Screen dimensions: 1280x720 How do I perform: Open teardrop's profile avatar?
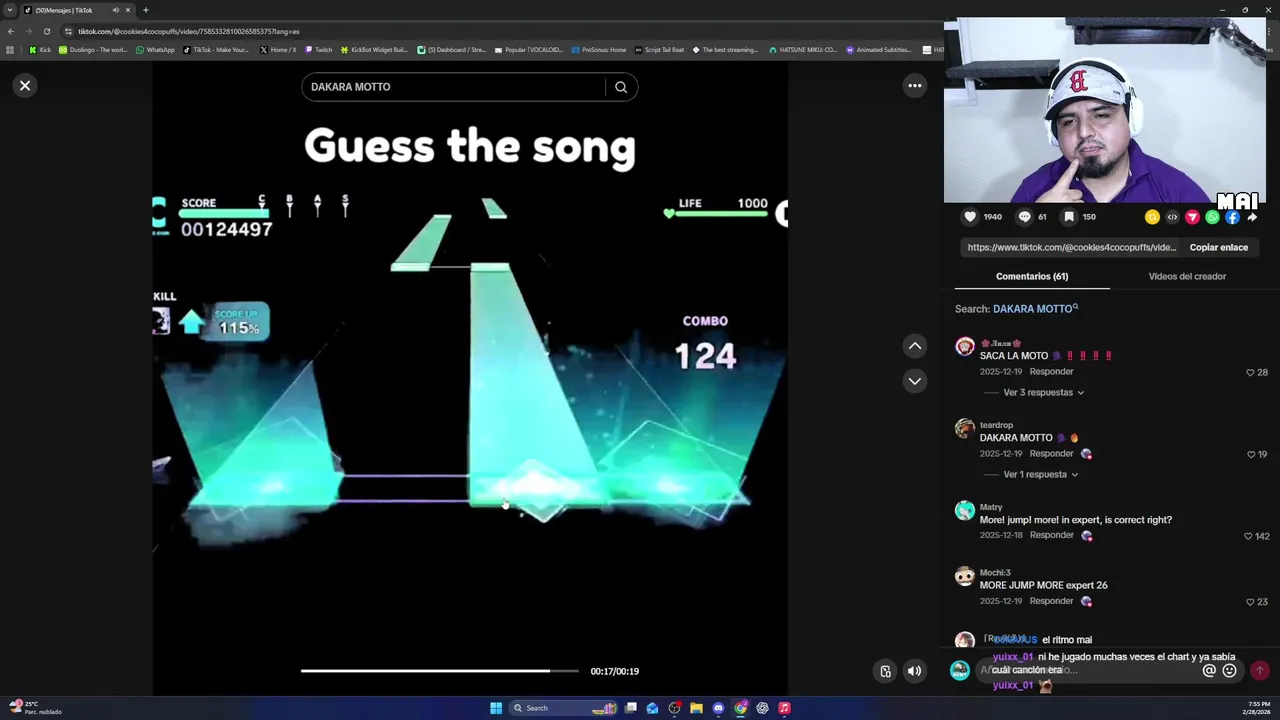click(x=964, y=428)
